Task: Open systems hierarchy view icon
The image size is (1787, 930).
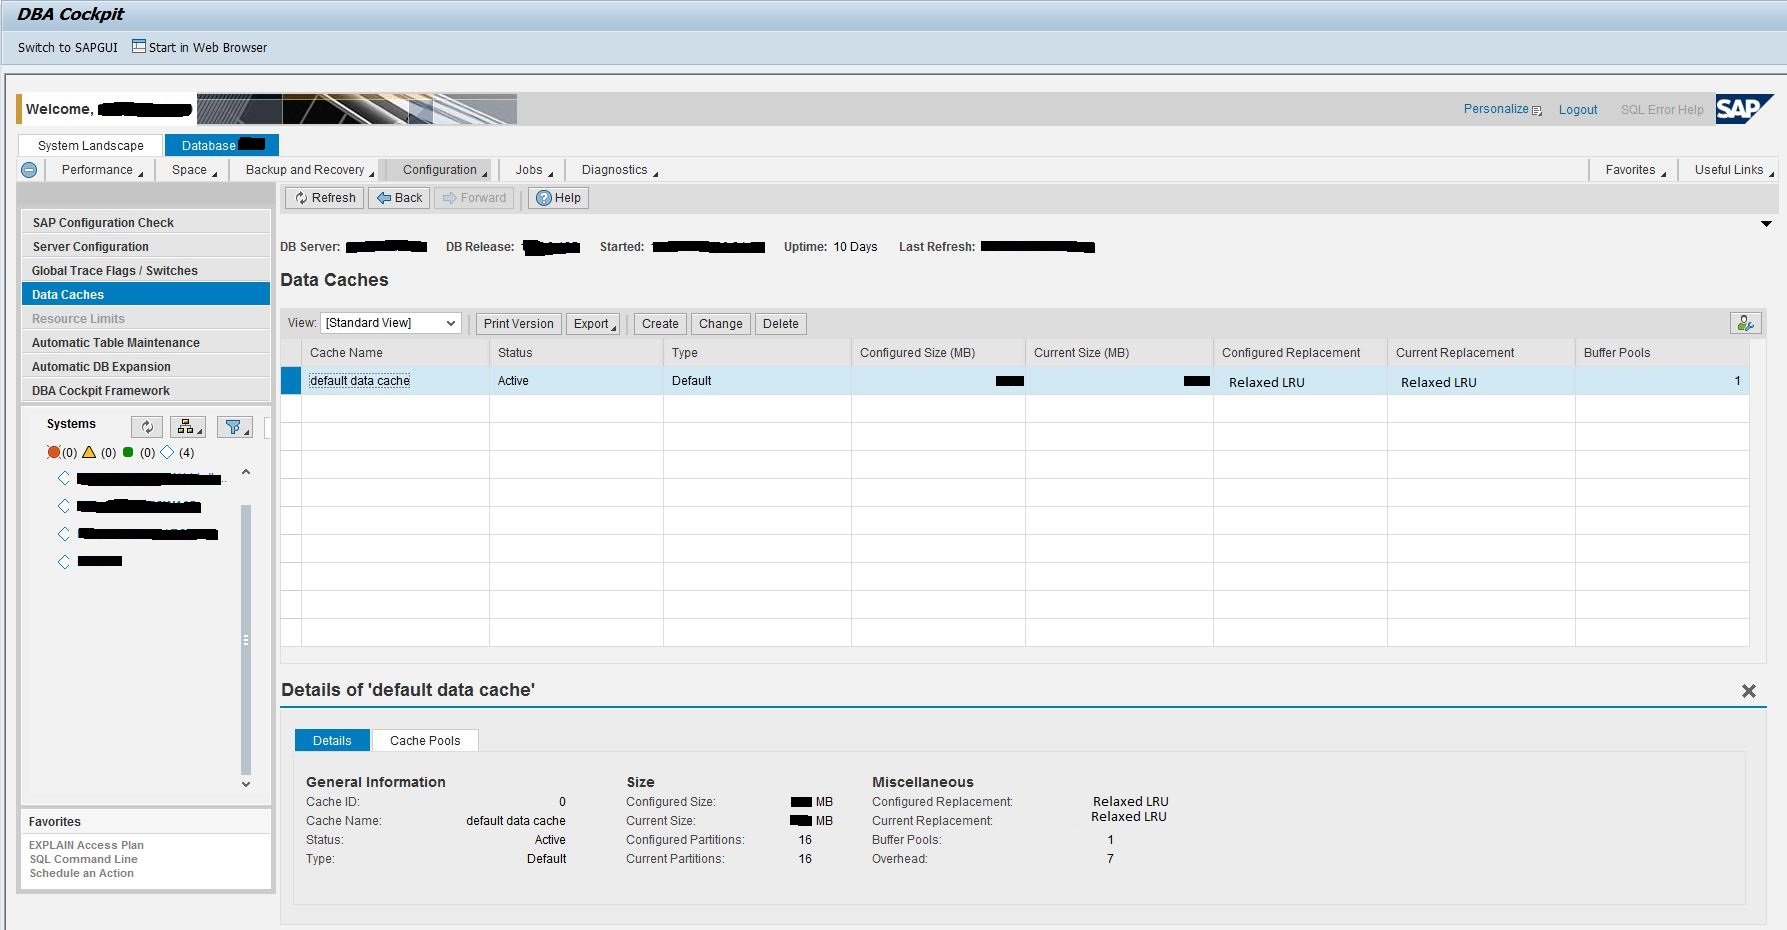Action: click(187, 427)
